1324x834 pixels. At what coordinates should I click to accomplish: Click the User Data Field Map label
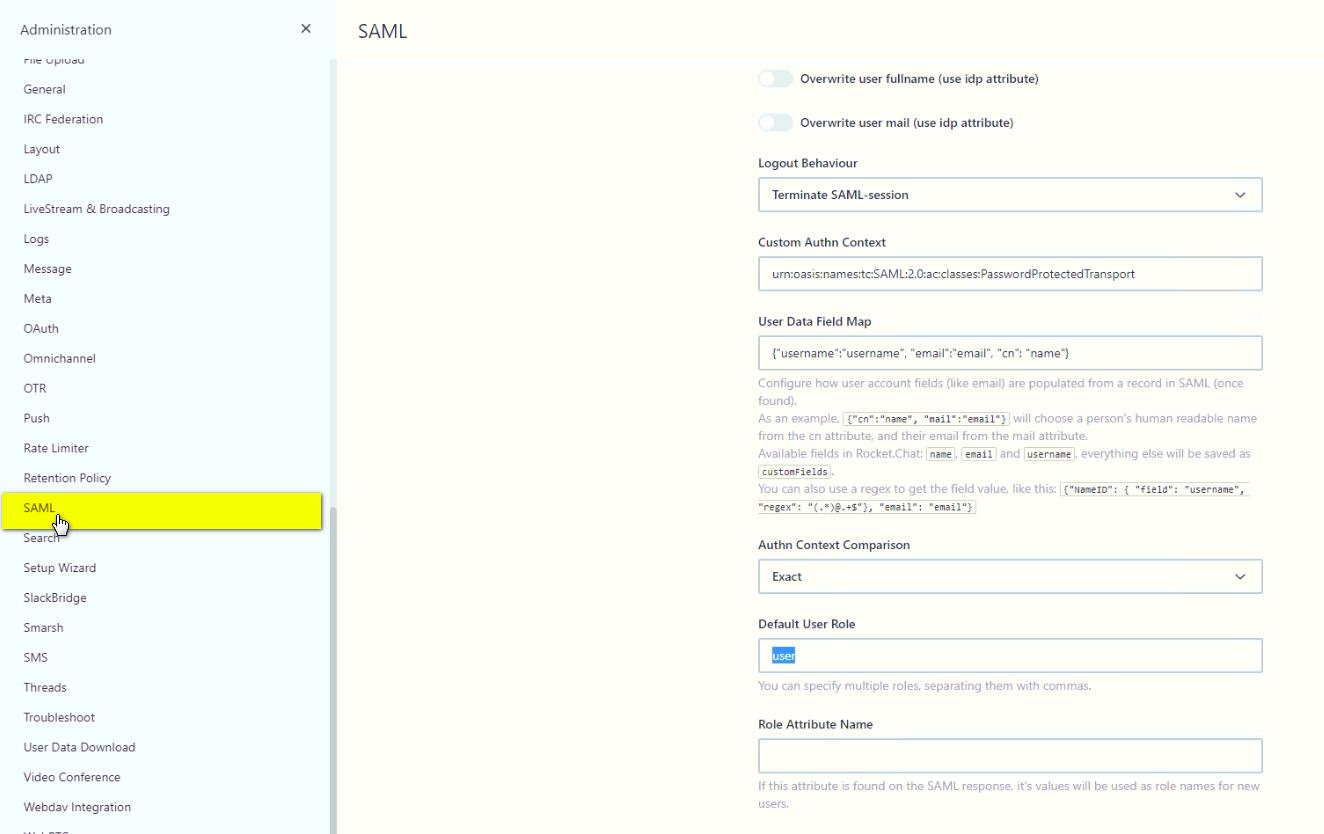tap(814, 322)
